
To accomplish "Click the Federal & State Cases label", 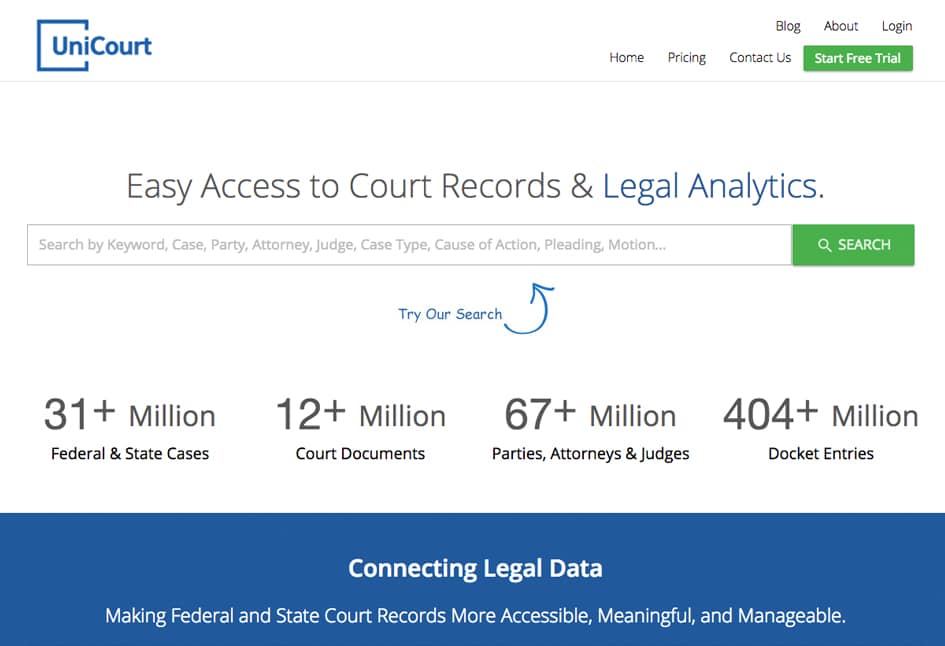I will pos(130,453).
